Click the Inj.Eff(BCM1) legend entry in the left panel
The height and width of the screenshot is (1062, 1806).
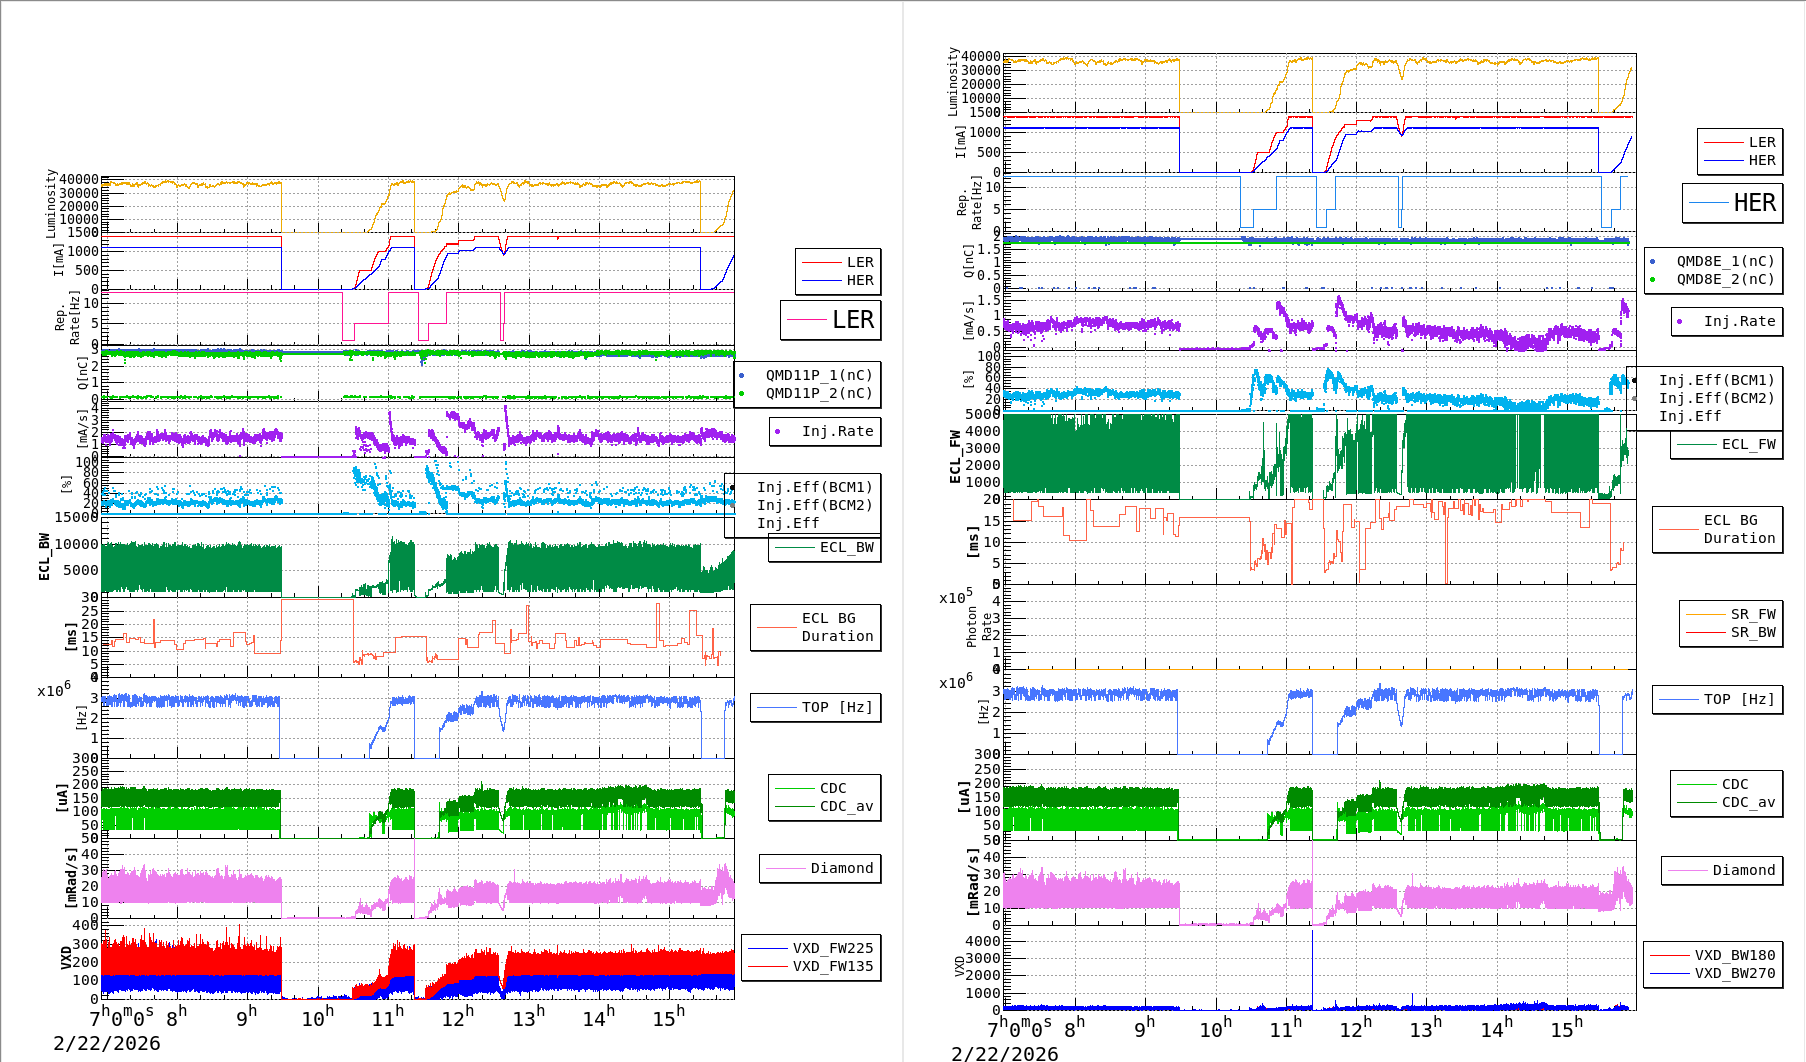tap(814, 487)
